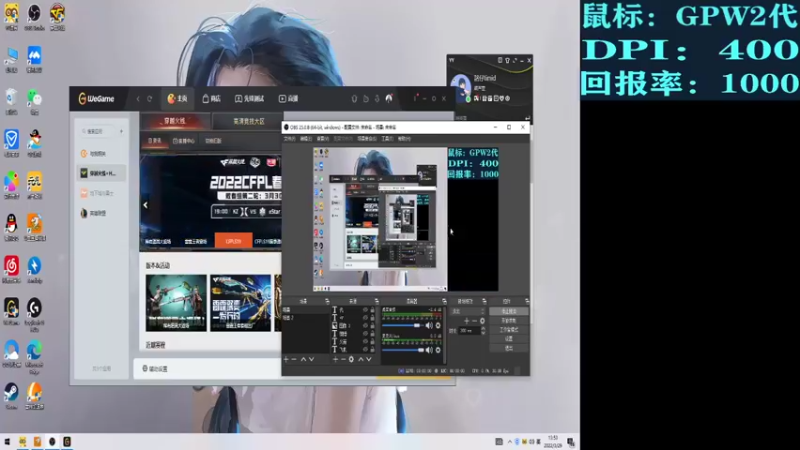Open OBS 帮助 menu

click(404, 139)
